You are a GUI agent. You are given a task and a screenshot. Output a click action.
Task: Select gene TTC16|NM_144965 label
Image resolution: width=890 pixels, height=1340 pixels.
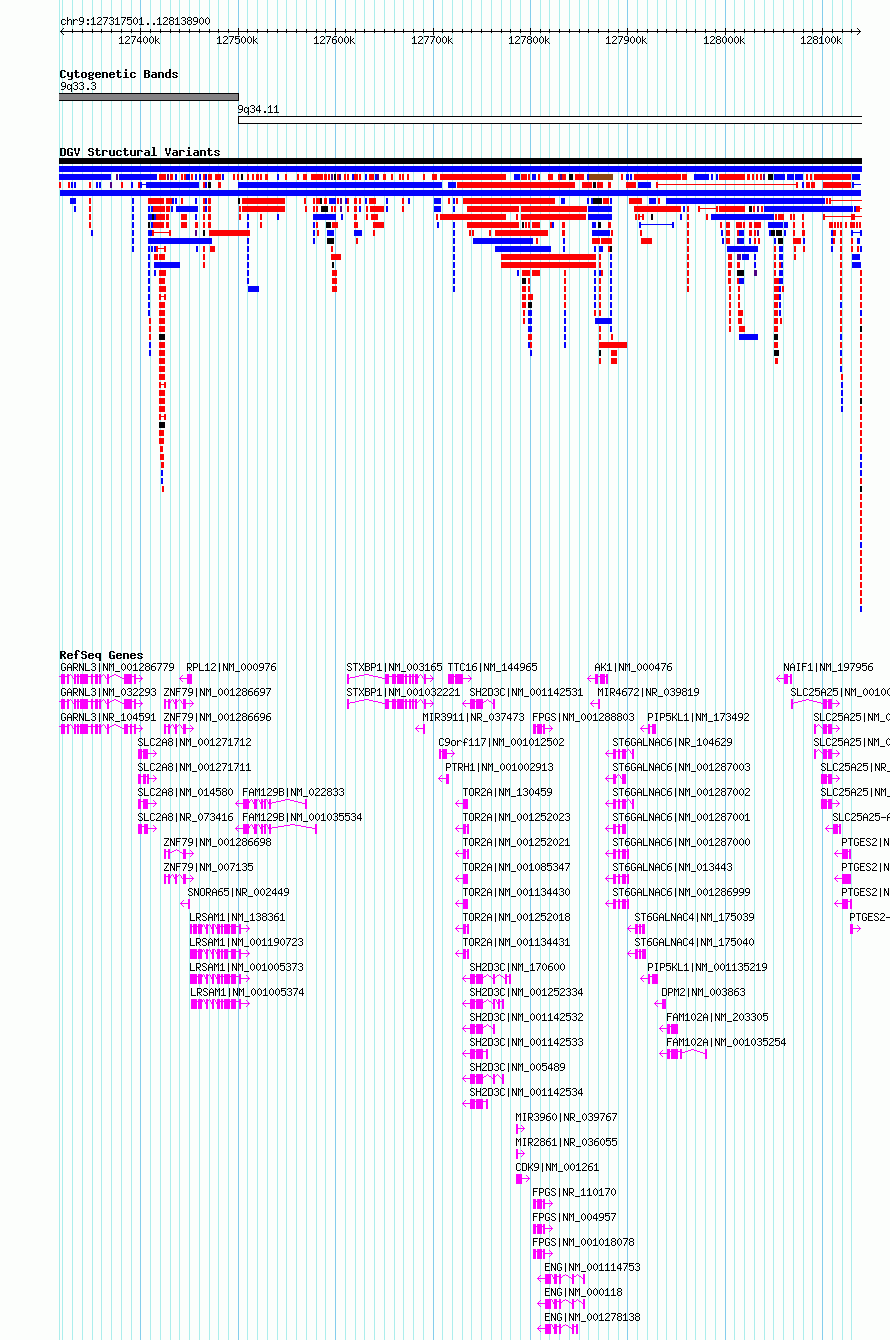pos(493,667)
